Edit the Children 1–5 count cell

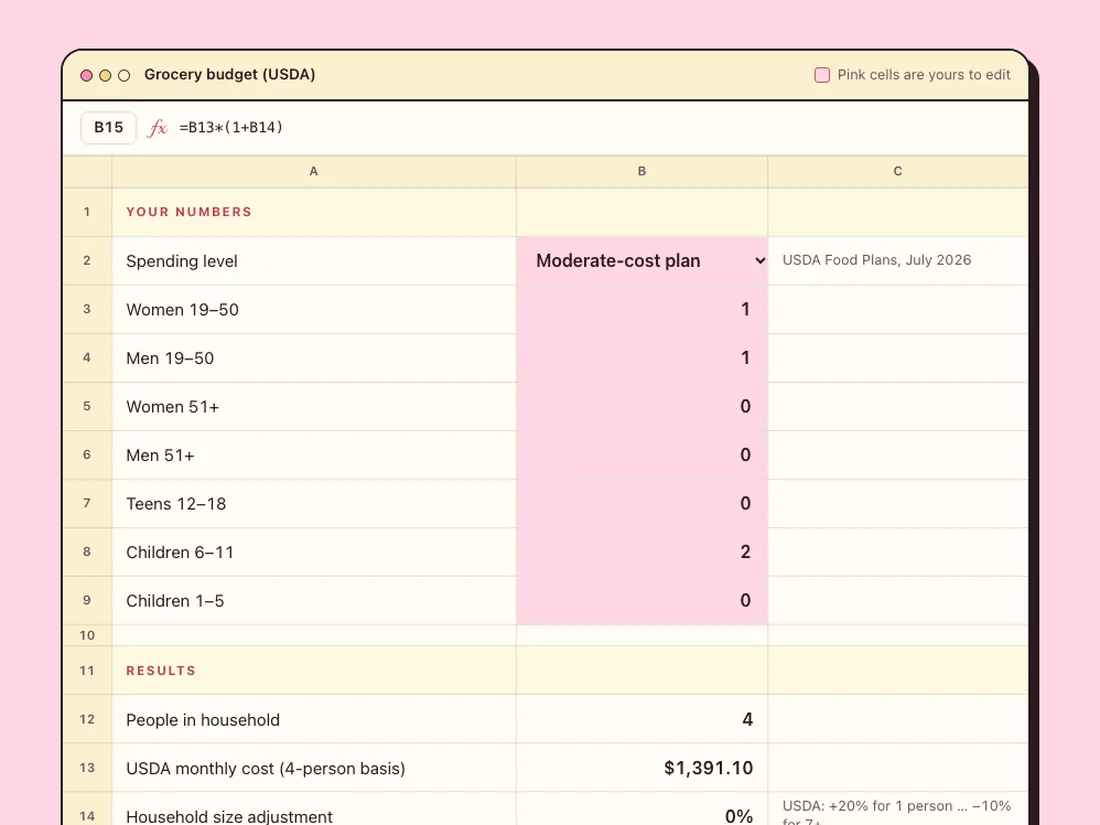click(642, 601)
